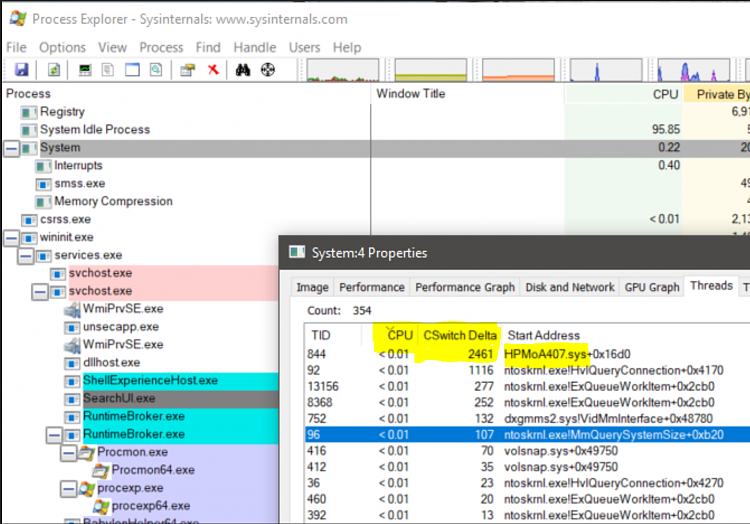Click the System:4 Properties title icon

[297, 252]
